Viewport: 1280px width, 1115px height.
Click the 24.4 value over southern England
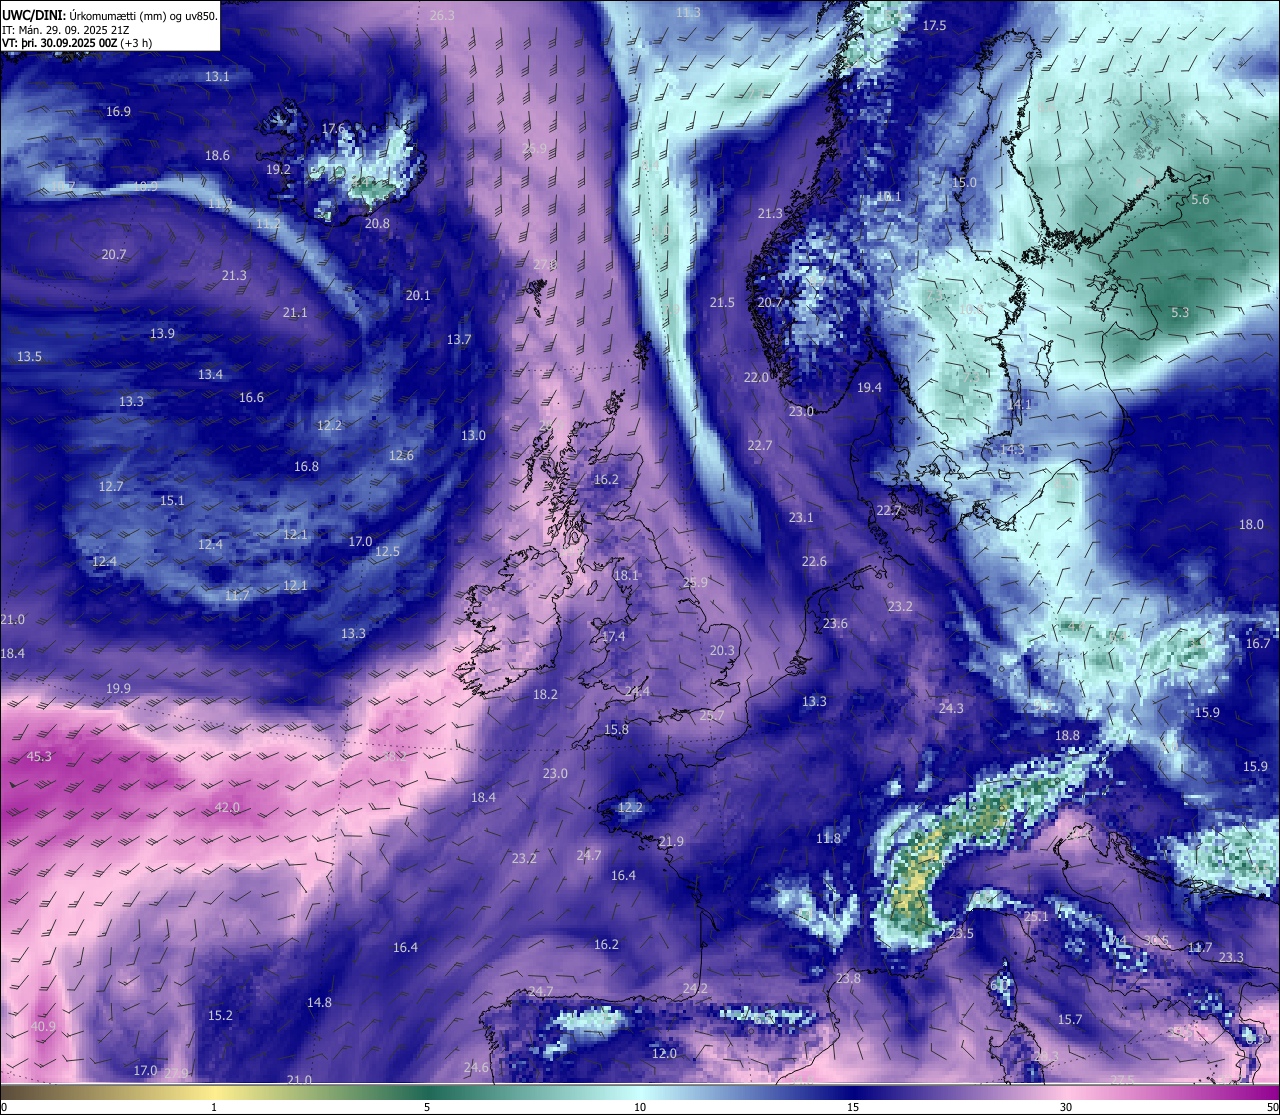coord(637,692)
